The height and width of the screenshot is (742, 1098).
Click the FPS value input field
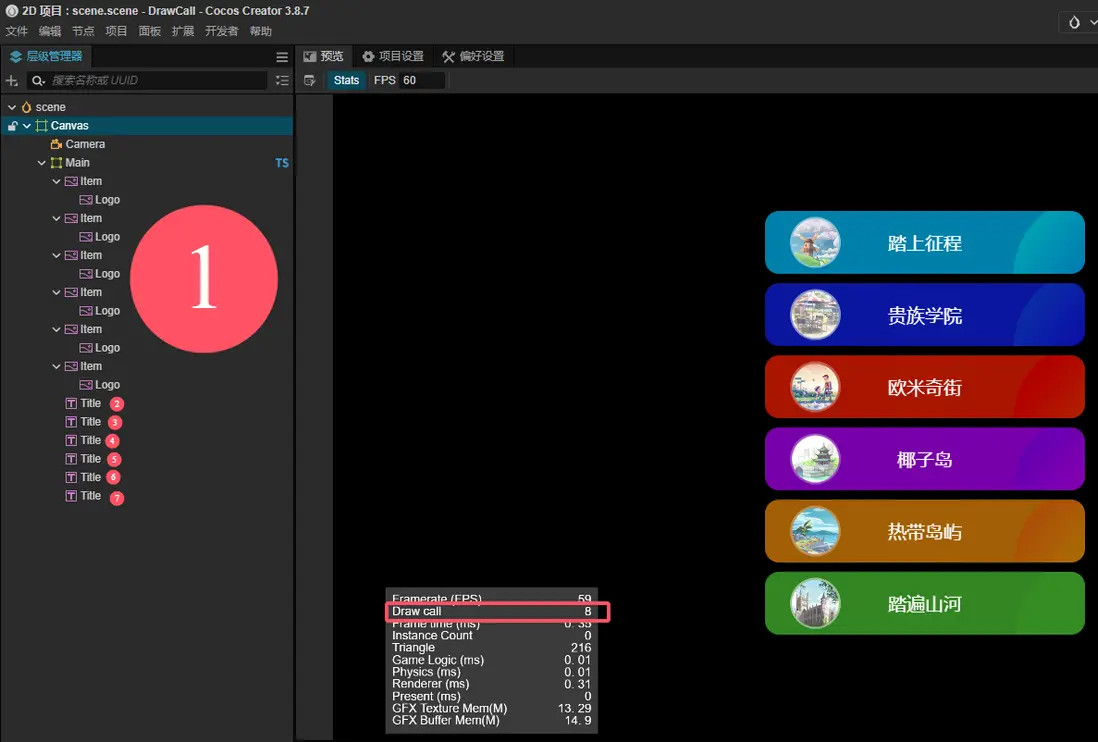421,80
